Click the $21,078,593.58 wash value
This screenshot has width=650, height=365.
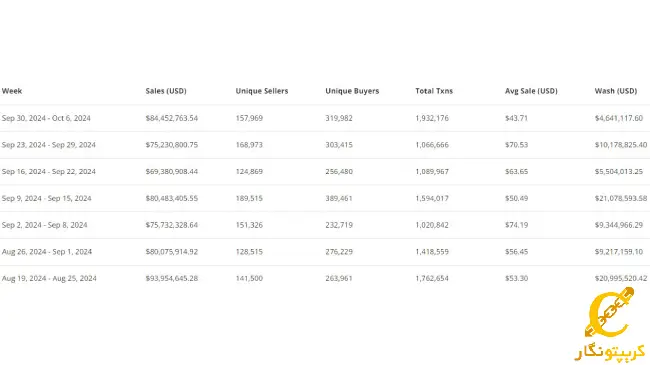coord(621,198)
